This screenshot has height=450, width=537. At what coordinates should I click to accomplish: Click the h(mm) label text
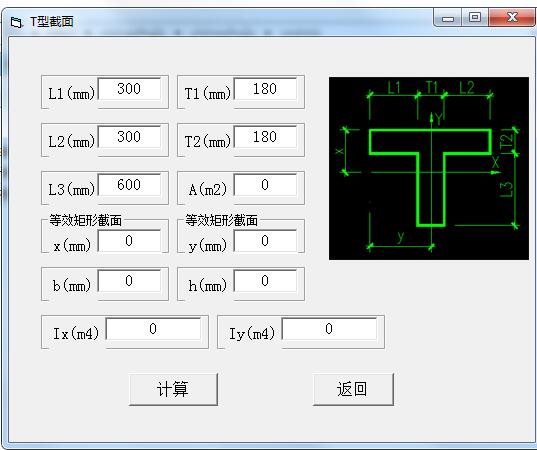208,285
